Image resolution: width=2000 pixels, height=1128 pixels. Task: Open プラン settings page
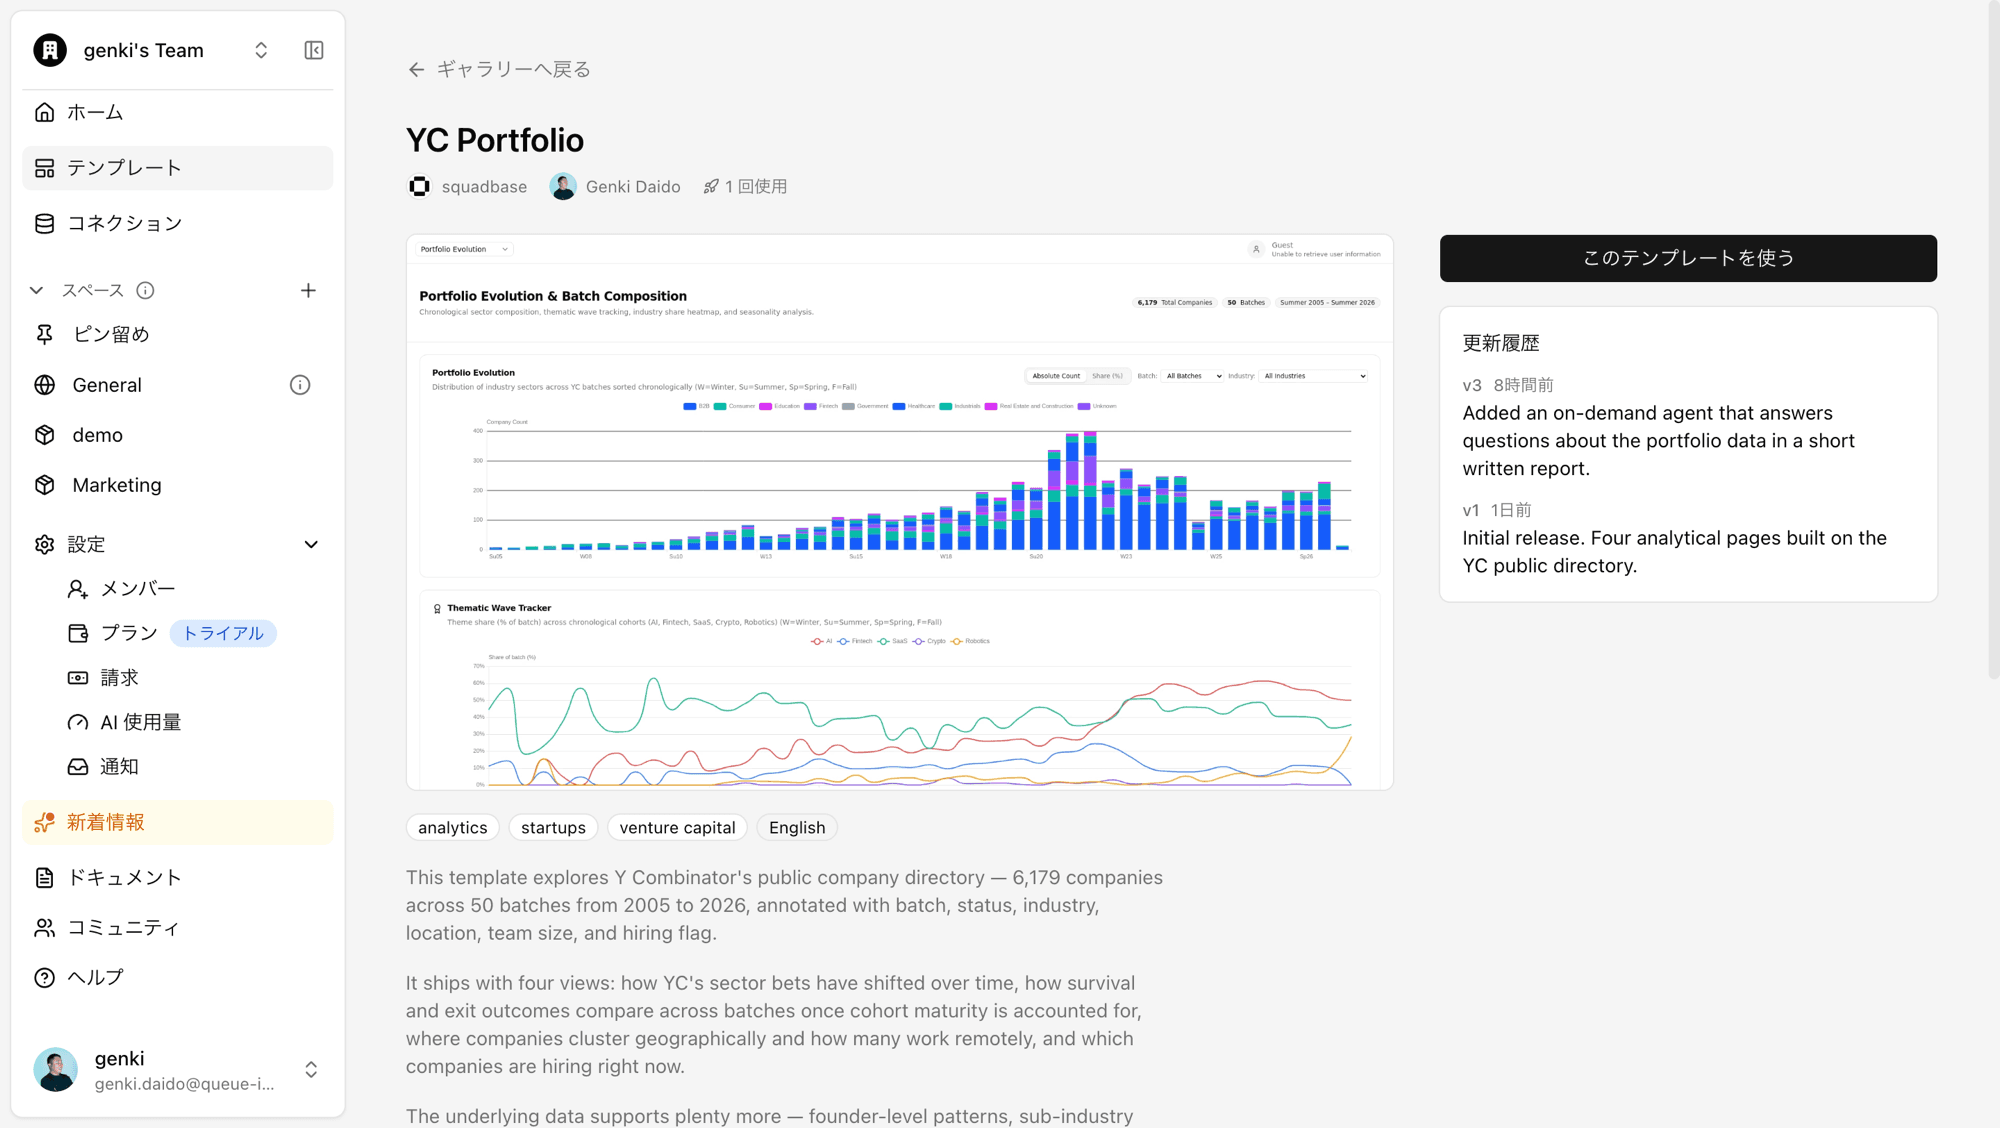pyautogui.click(x=129, y=633)
